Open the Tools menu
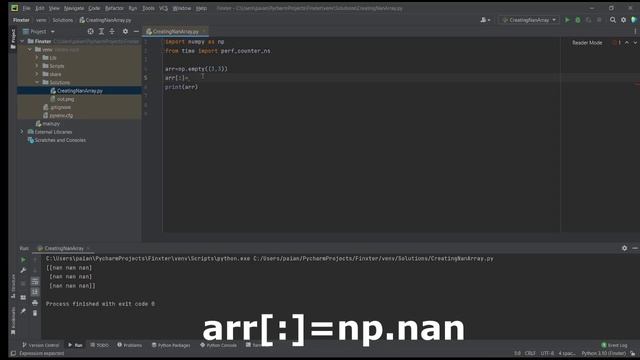Image resolution: width=640 pixels, height=360 pixels. coord(148,8)
